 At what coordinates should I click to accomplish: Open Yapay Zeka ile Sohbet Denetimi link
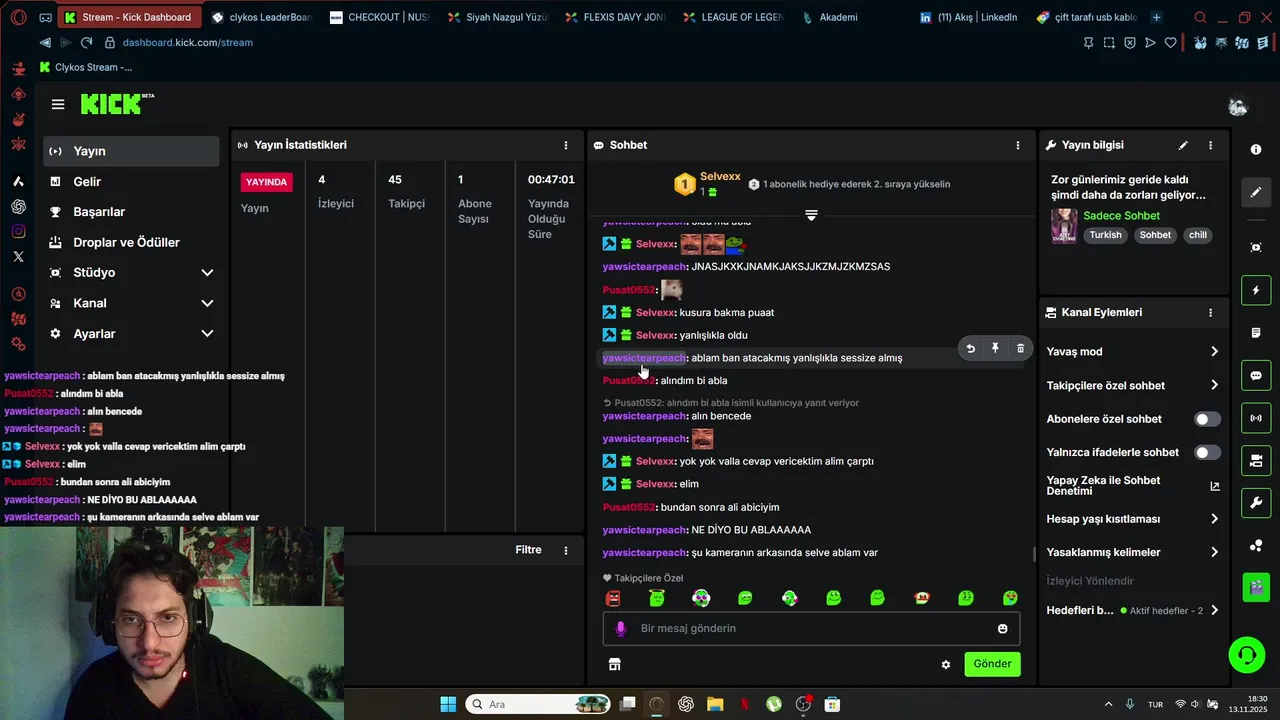(1133, 485)
